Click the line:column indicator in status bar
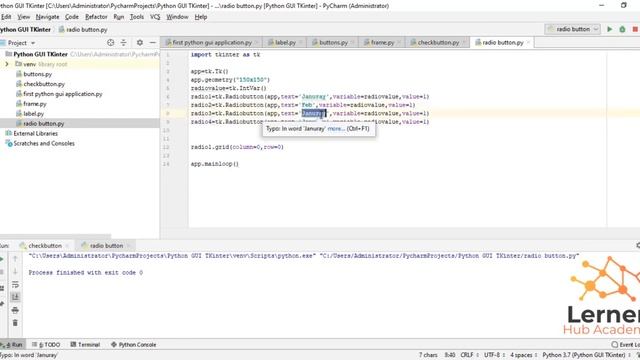This screenshot has width=640, height=360. (x=450, y=355)
